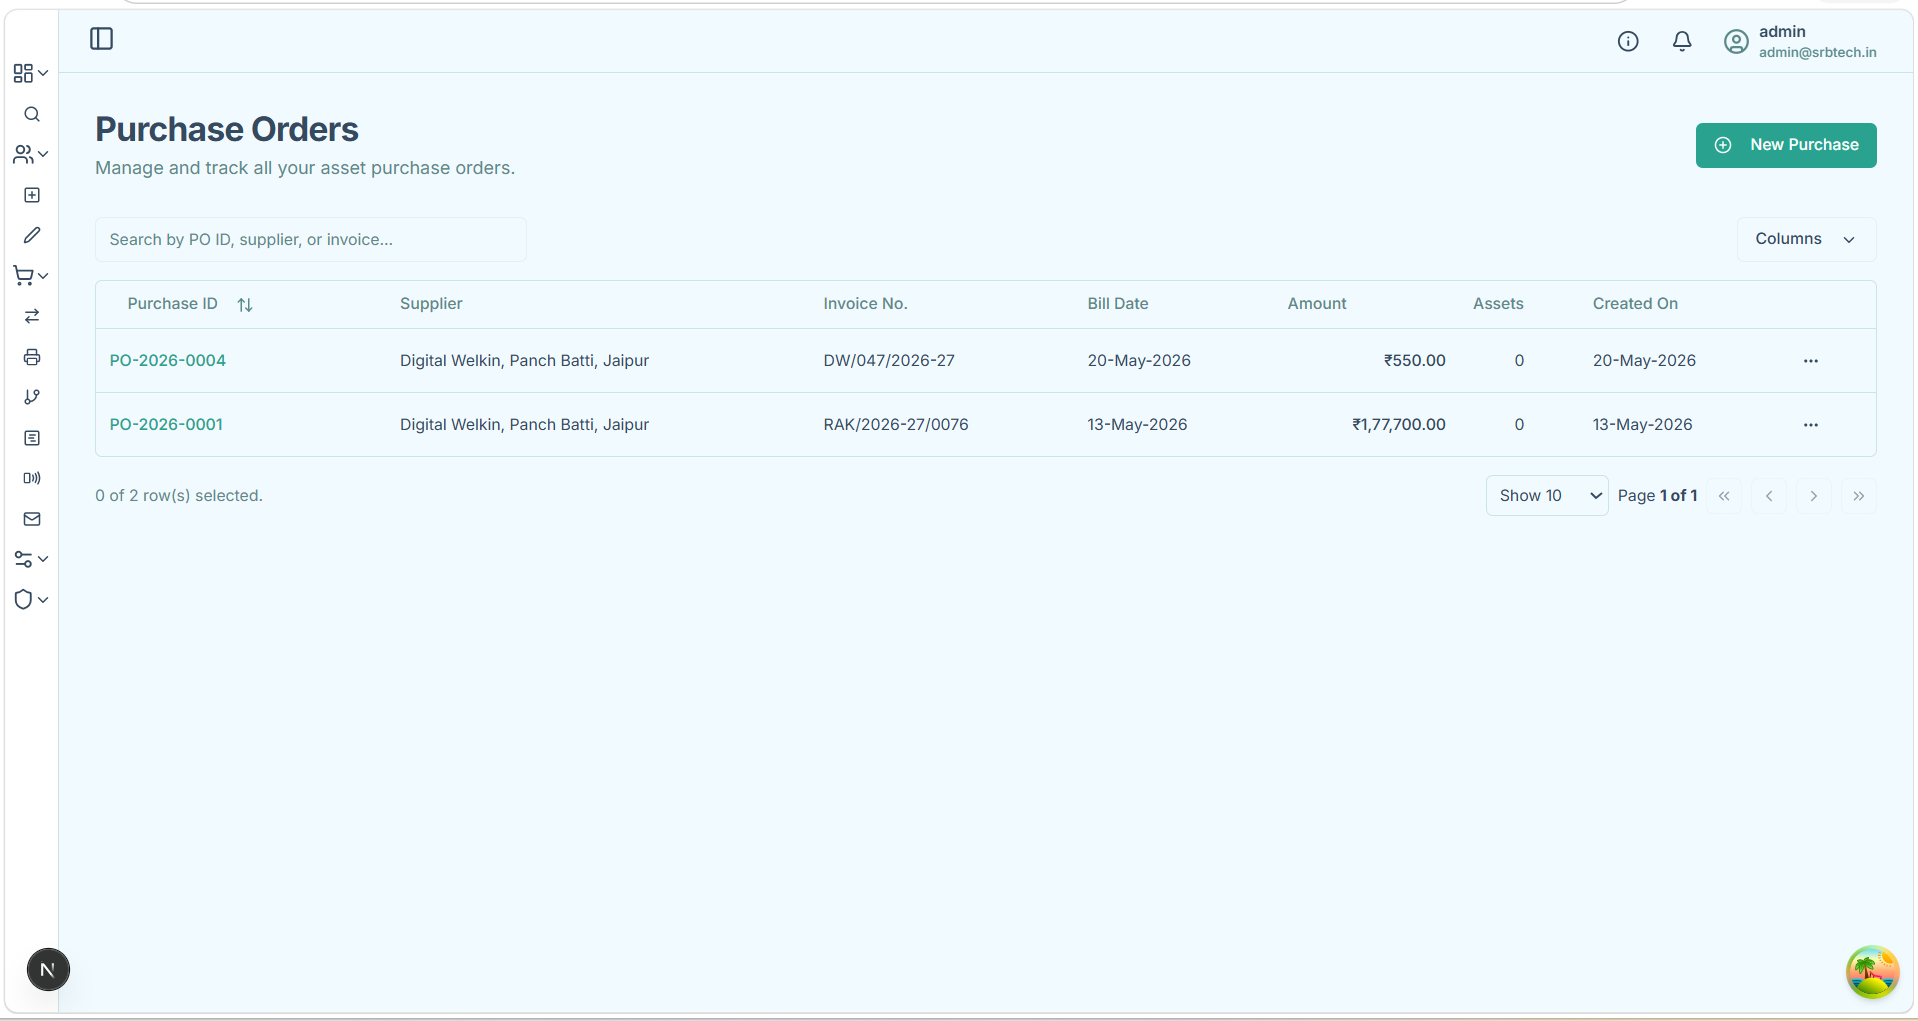Click the printer sidebar icon
The image size is (1918, 1021).
[32, 357]
